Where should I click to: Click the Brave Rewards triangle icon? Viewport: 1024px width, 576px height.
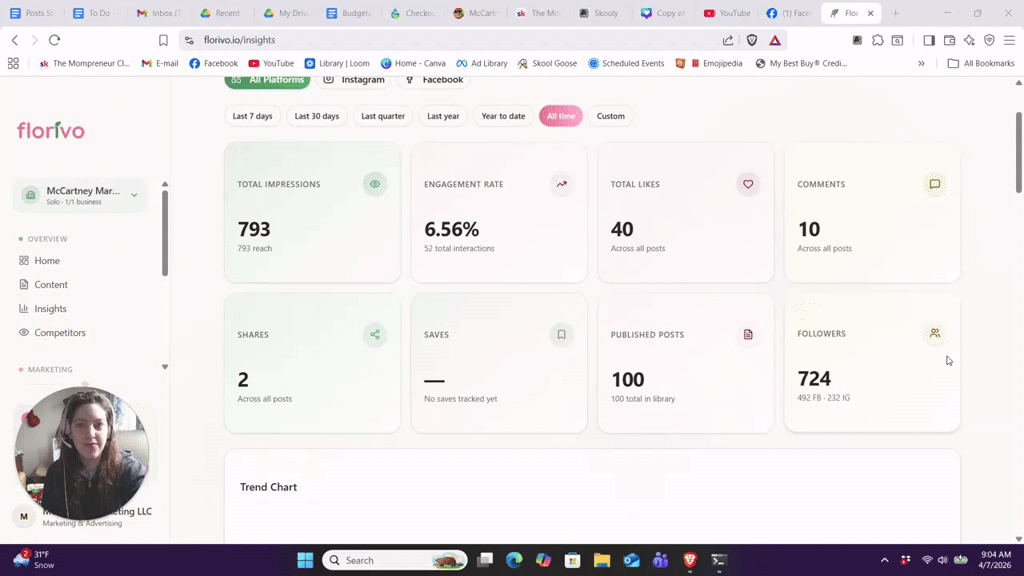click(x=775, y=40)
